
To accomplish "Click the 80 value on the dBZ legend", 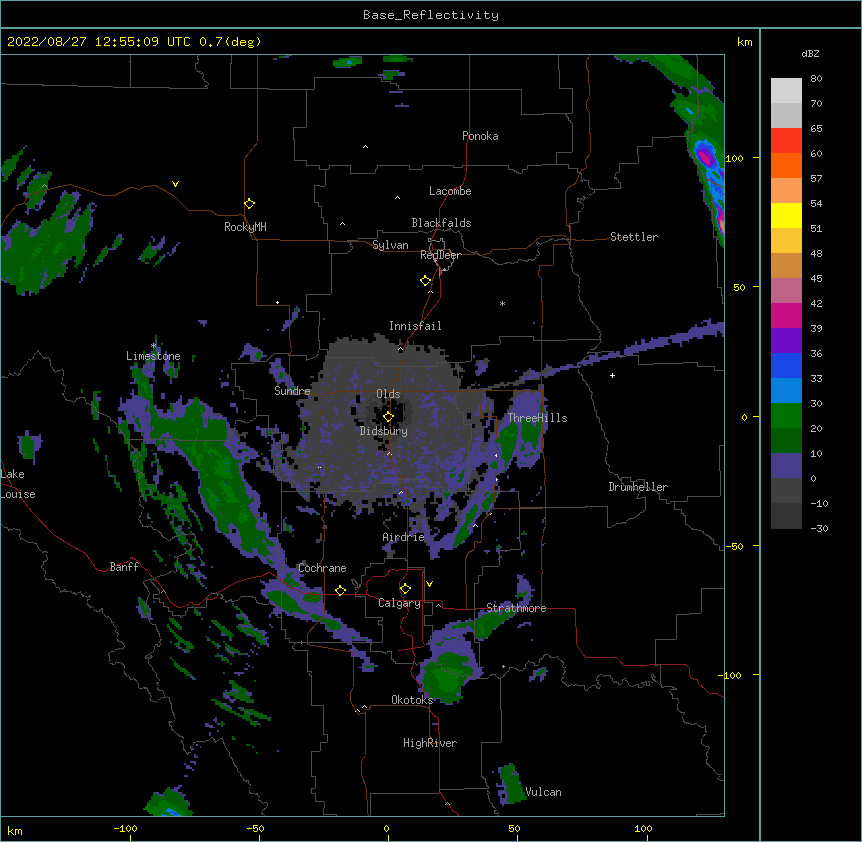I will pos(816,79).
